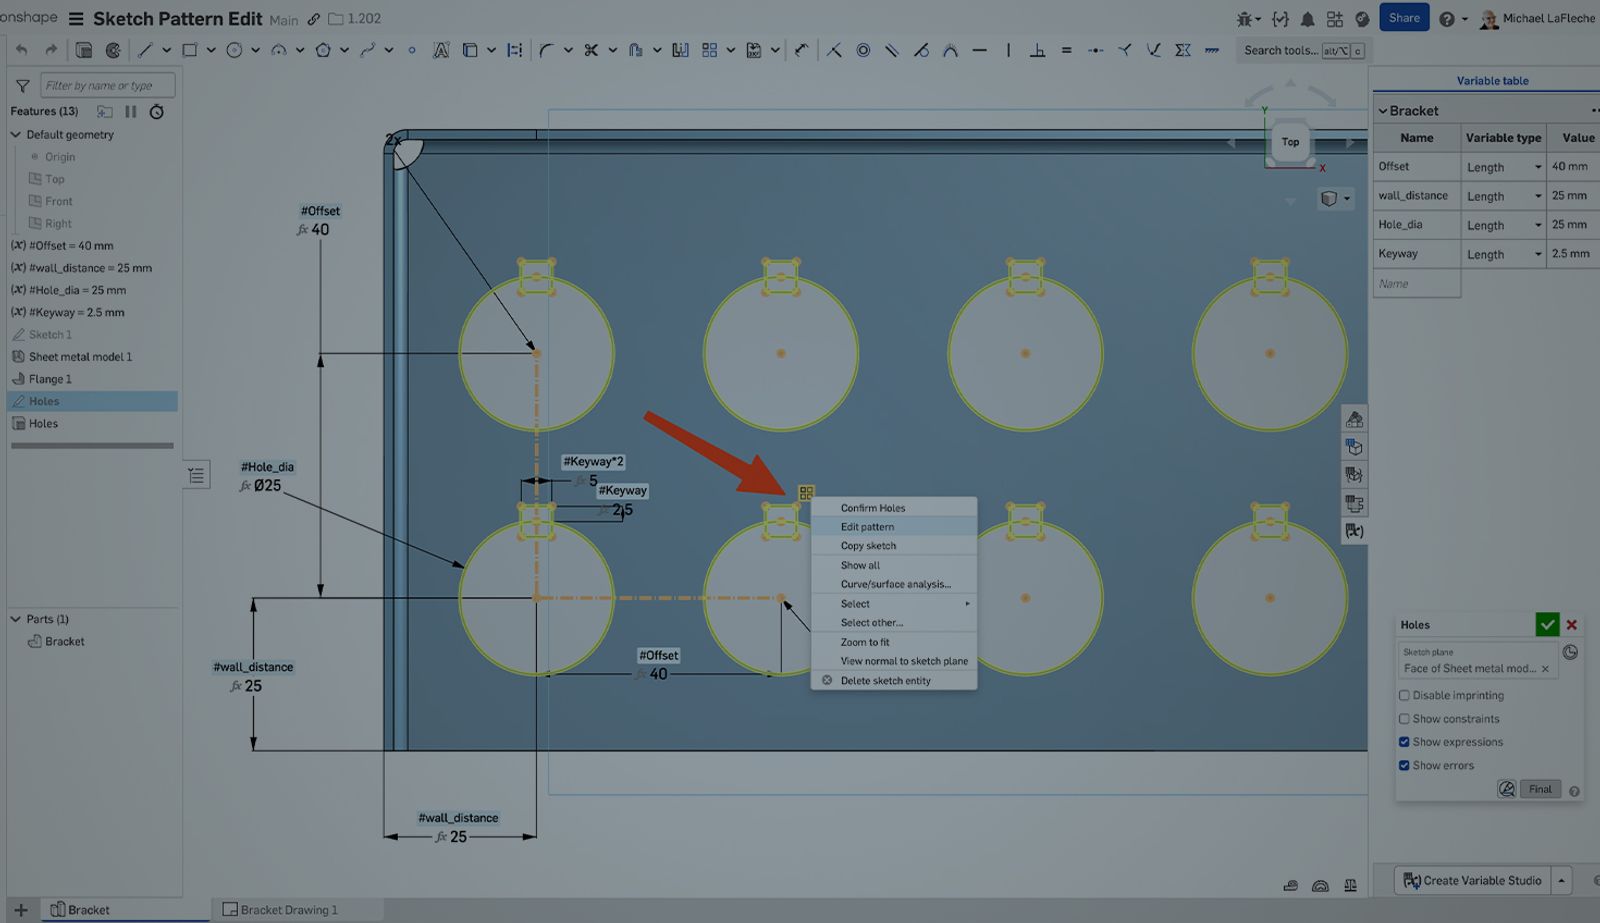The image size is (1600, 923).
Task: Select the Rectangle sketch tool
Action: tap(188, 50)
